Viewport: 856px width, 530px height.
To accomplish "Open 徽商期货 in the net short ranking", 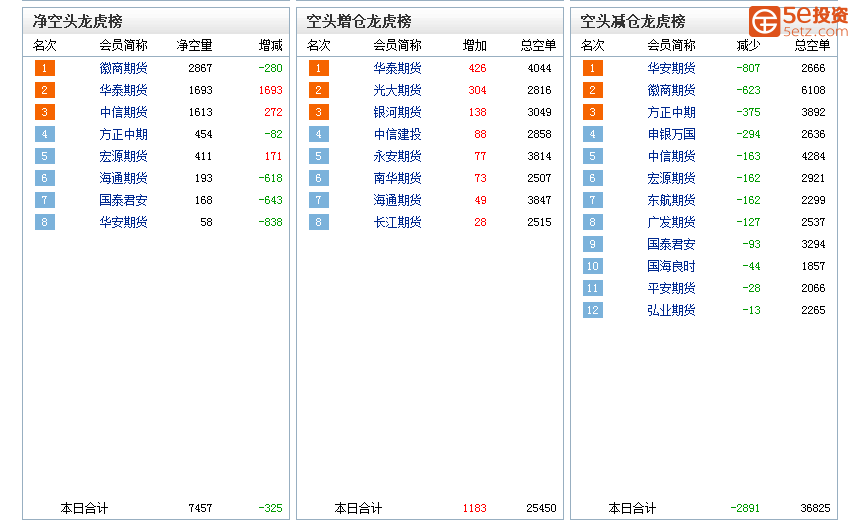I will coord(123,68).
